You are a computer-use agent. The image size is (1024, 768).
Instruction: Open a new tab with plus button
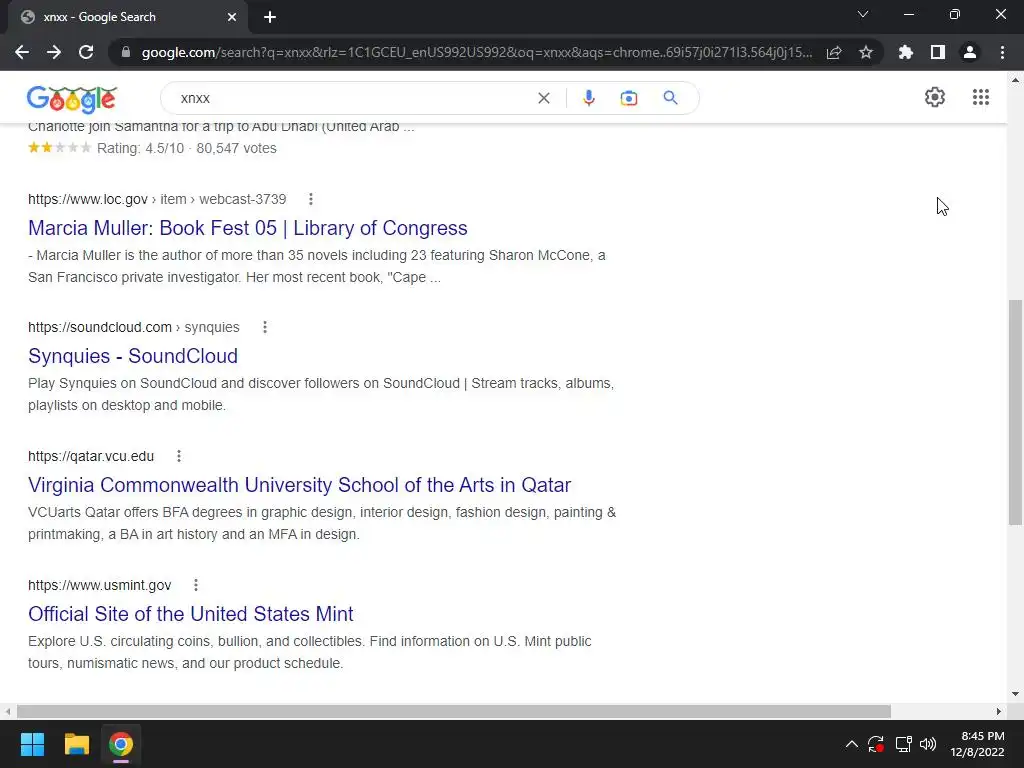(270, 17)
